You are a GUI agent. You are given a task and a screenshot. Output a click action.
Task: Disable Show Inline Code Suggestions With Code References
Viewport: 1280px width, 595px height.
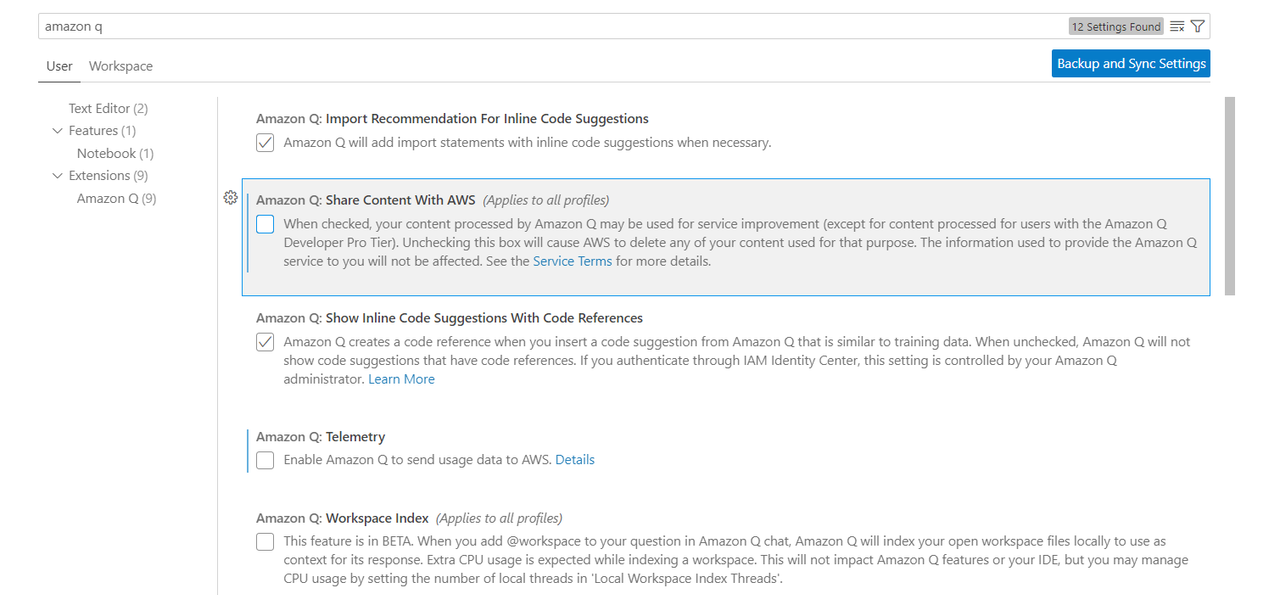[265, 342]
